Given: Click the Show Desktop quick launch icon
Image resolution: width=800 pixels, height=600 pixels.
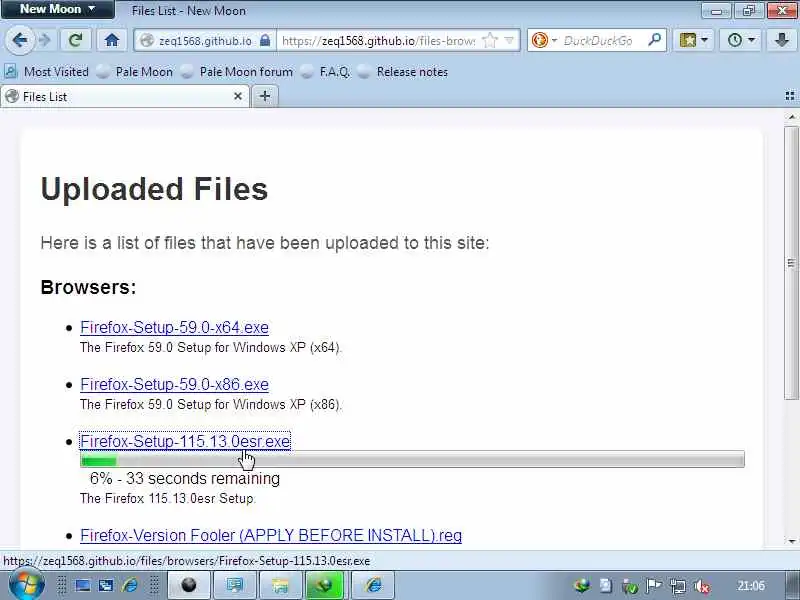Looking at the screenshot, I should 82,585.
